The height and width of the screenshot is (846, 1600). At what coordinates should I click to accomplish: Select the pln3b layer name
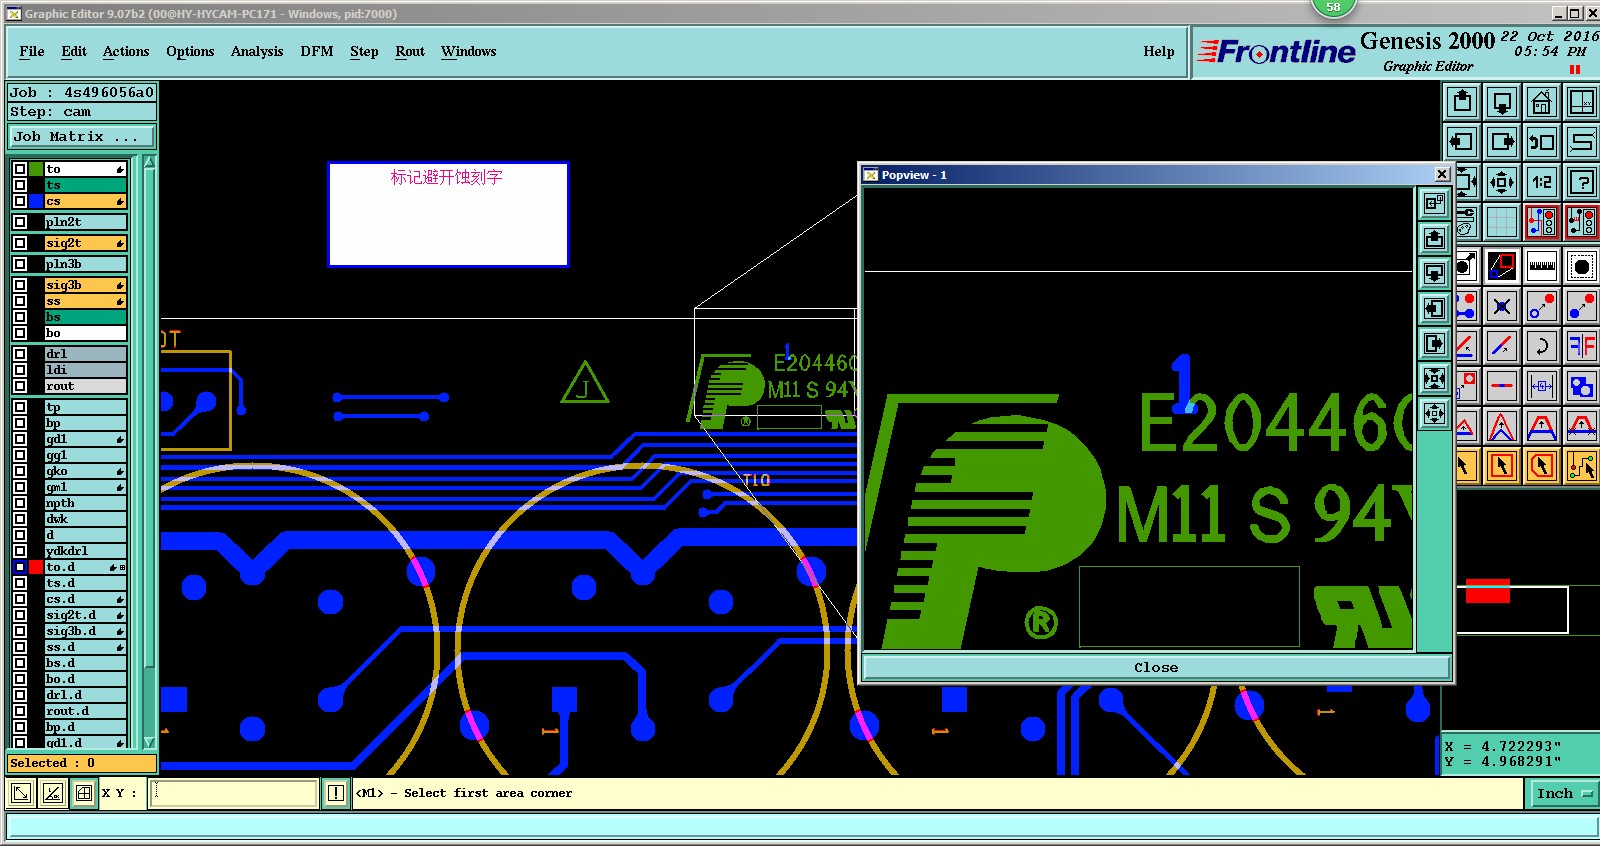click(x=86, y=264)
